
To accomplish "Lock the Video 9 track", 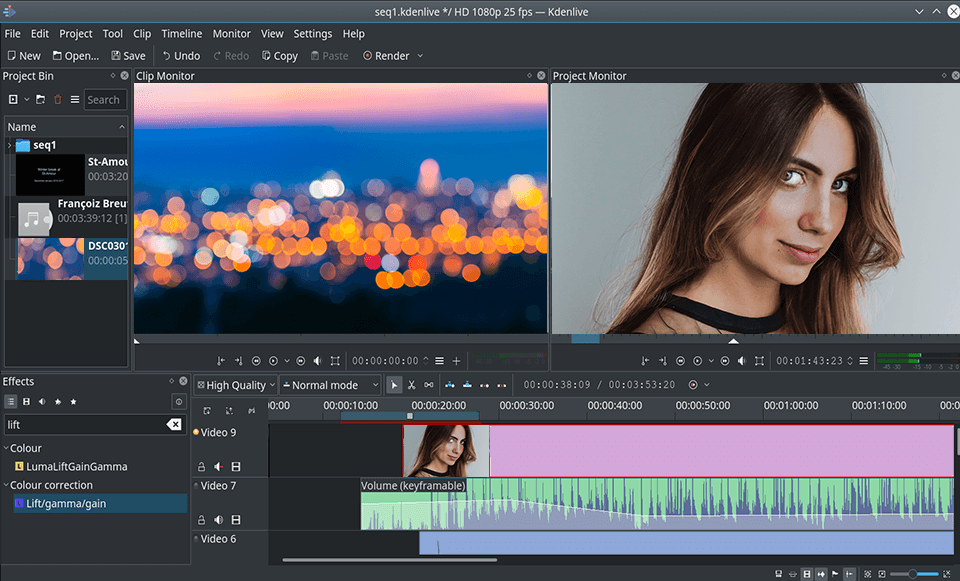I will point(202,466).
